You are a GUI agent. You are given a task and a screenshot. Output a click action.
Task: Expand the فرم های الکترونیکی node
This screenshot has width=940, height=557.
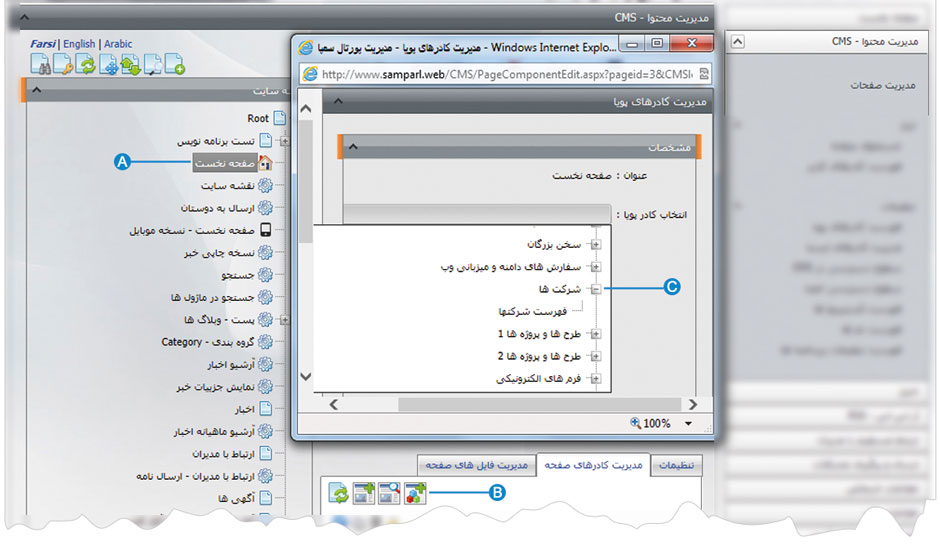[595, 379]
